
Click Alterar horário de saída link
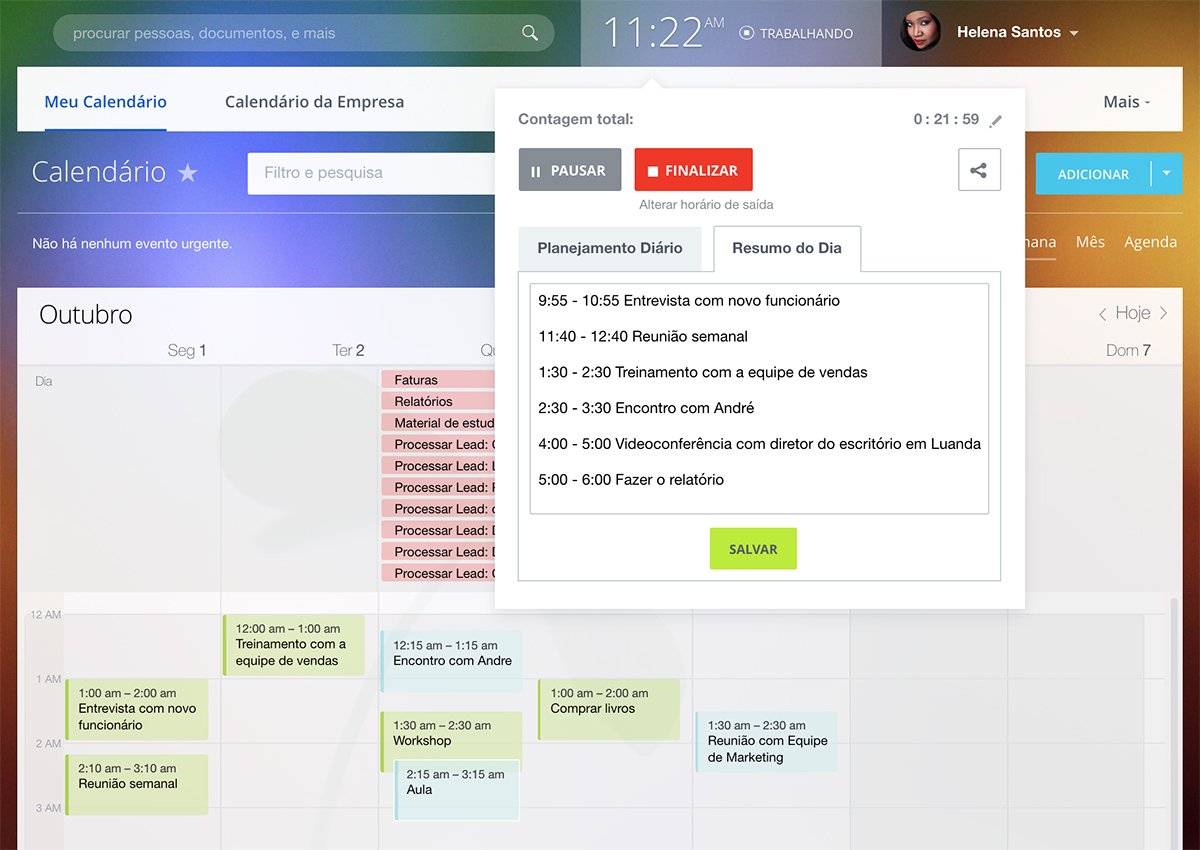(706, 204)
